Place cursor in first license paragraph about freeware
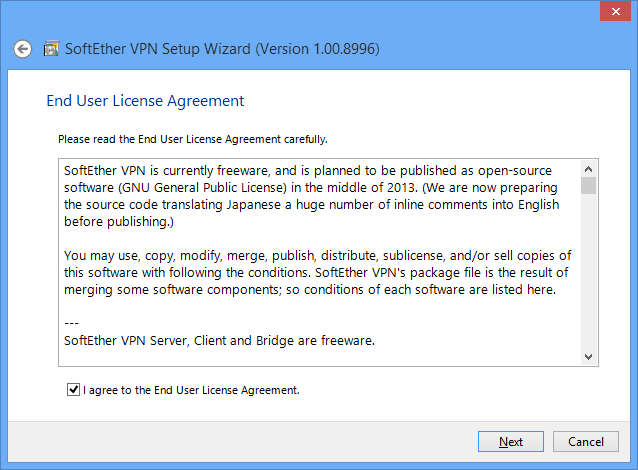 point(312,196)
